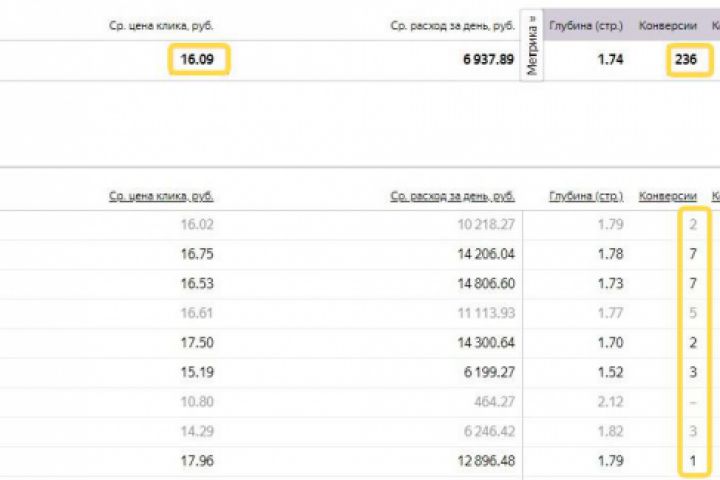The image size is (720, 480).
Task: Click the 17.96 click price cell
Action: point(197,461)
